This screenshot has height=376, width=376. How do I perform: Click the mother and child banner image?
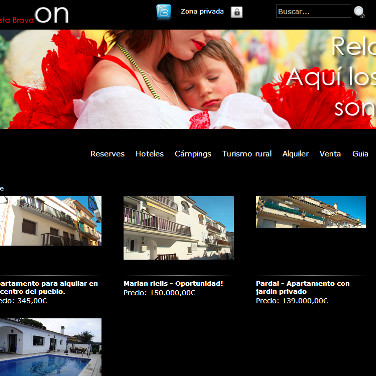point(188,79)
